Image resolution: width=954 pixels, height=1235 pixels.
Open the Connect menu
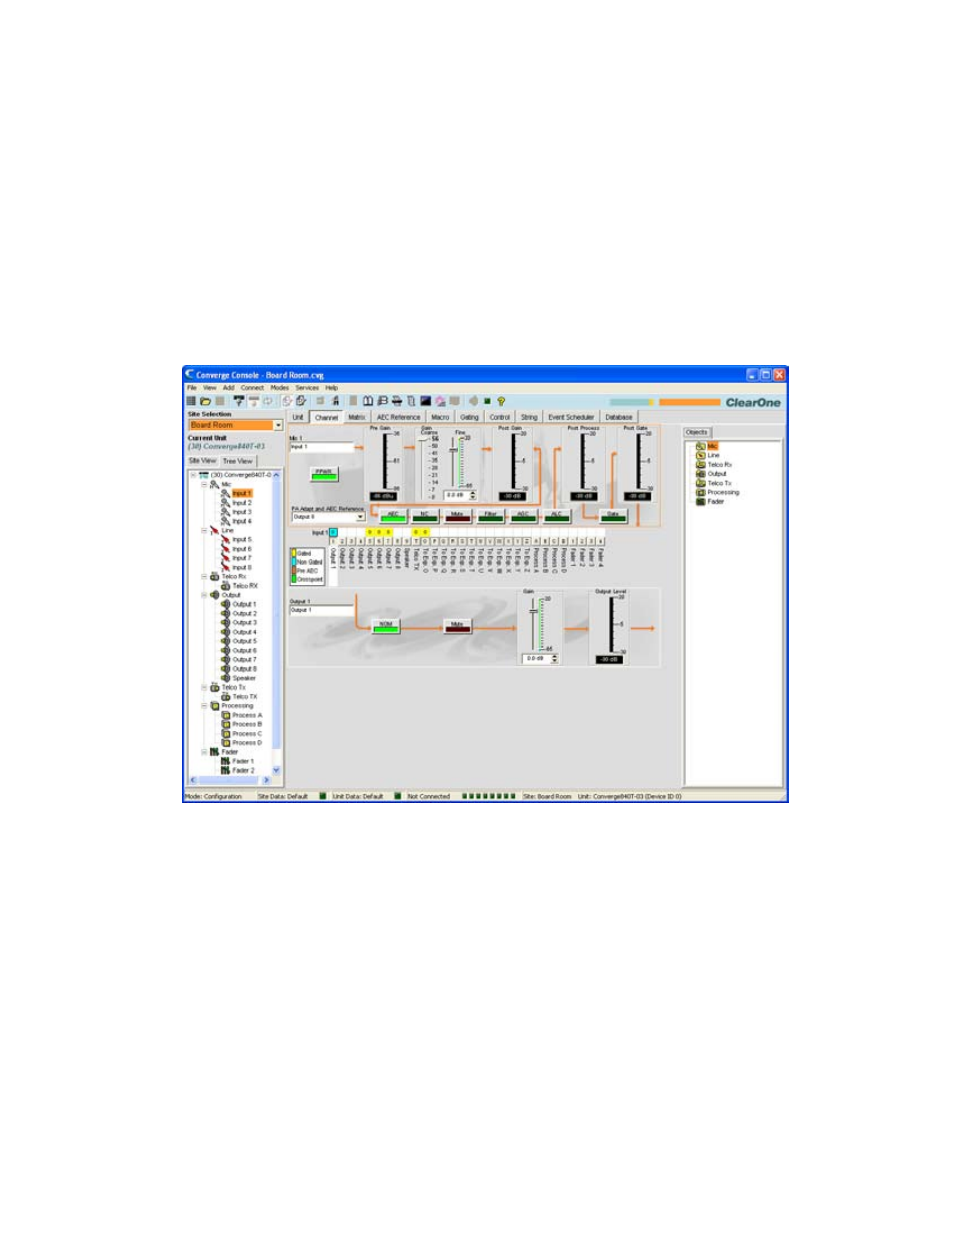[x=252, y=388]
